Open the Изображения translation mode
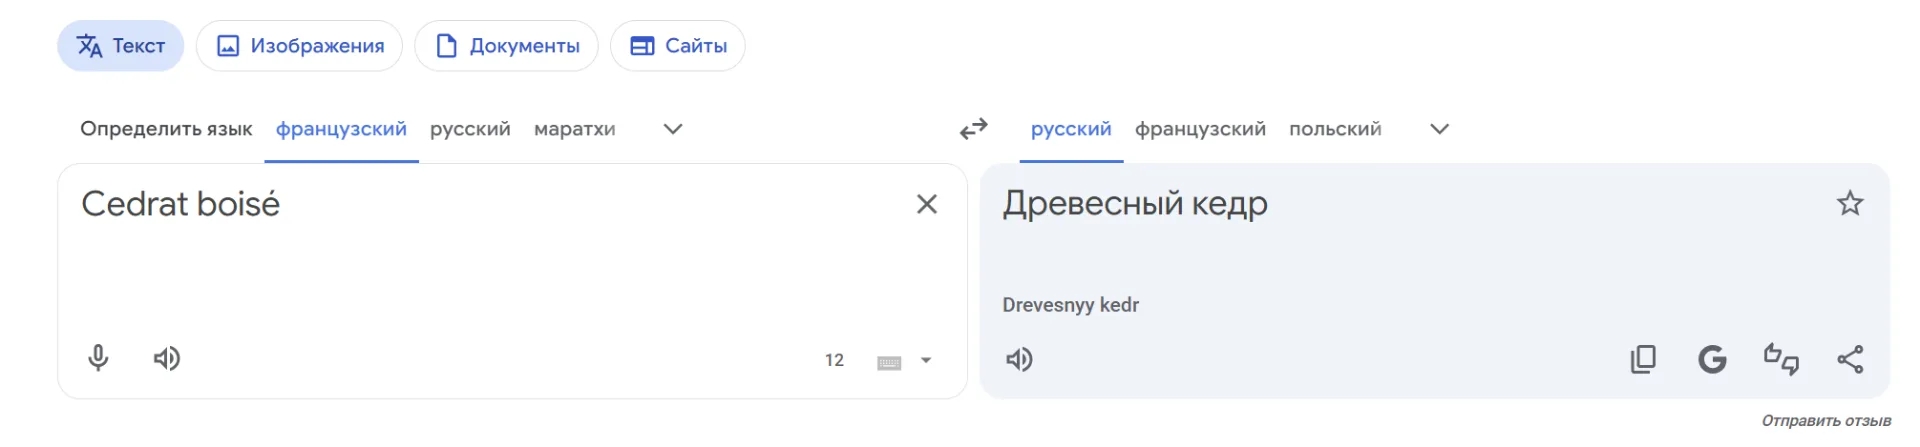 tap(300, 46)
